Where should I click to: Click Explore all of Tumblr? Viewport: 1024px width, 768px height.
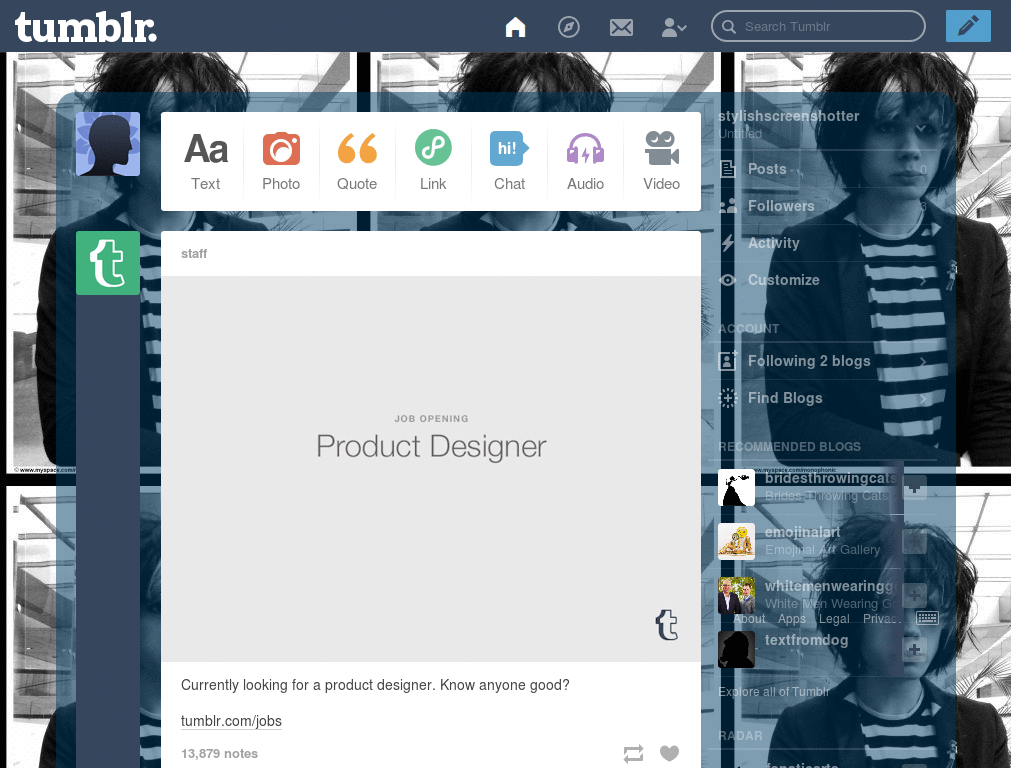(x=774, y=692)
